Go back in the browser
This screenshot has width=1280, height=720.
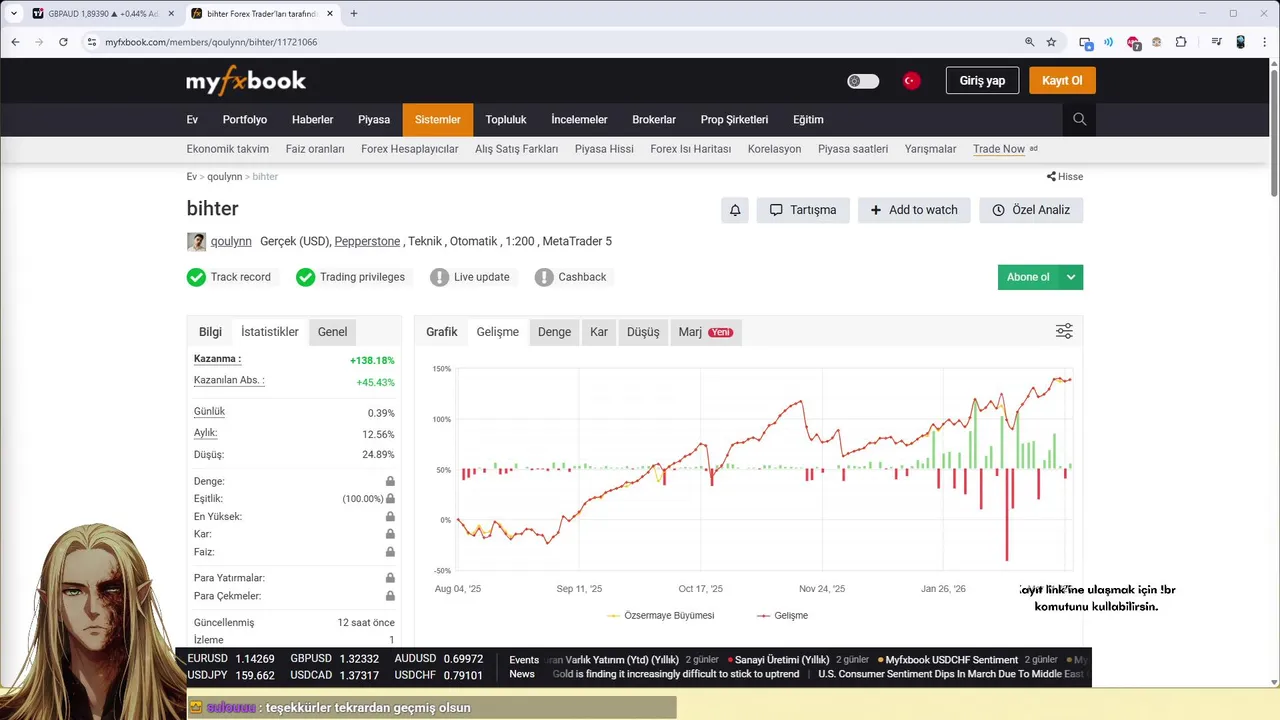click(15, 42)
